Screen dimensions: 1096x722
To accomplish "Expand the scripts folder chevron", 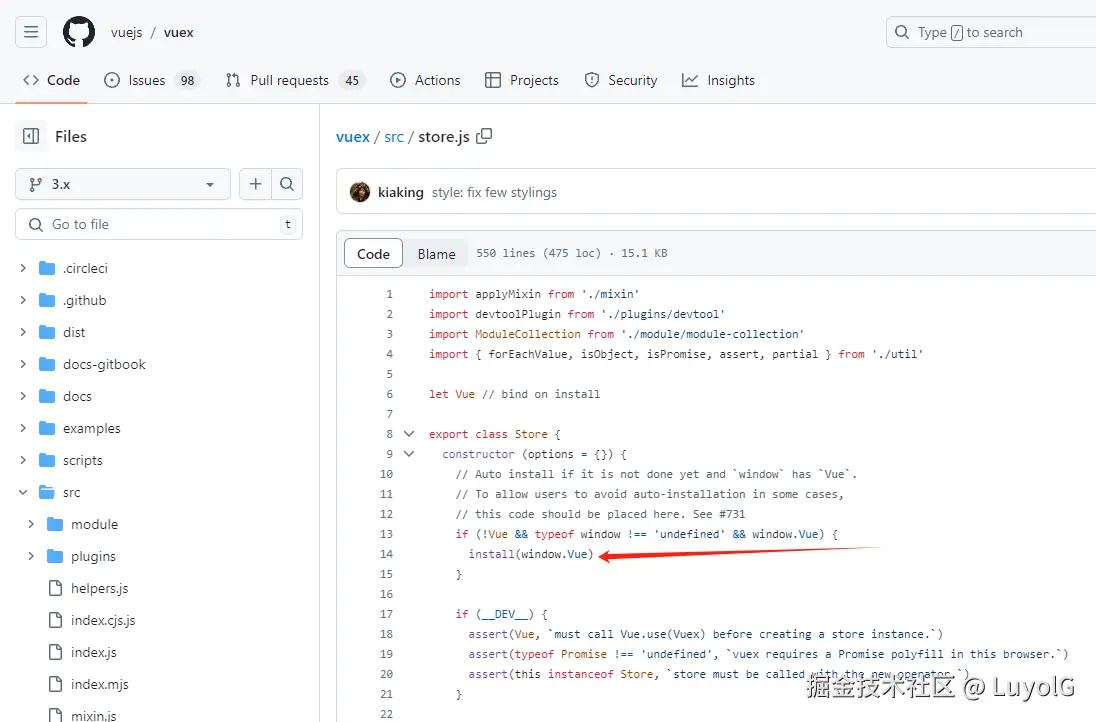I will tap(23, 461).
